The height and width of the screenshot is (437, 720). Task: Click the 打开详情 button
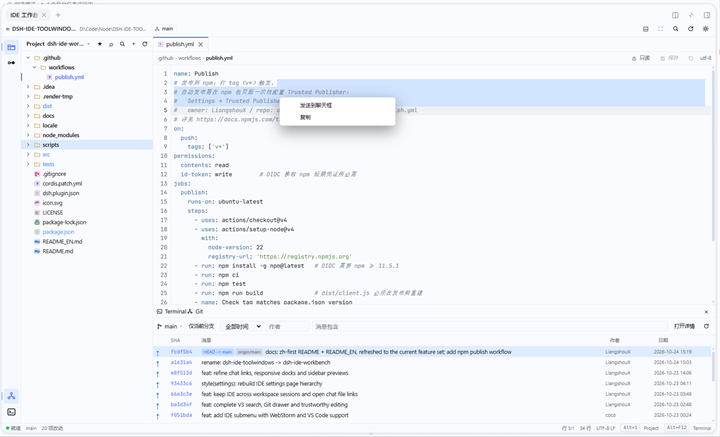[684, 326]
